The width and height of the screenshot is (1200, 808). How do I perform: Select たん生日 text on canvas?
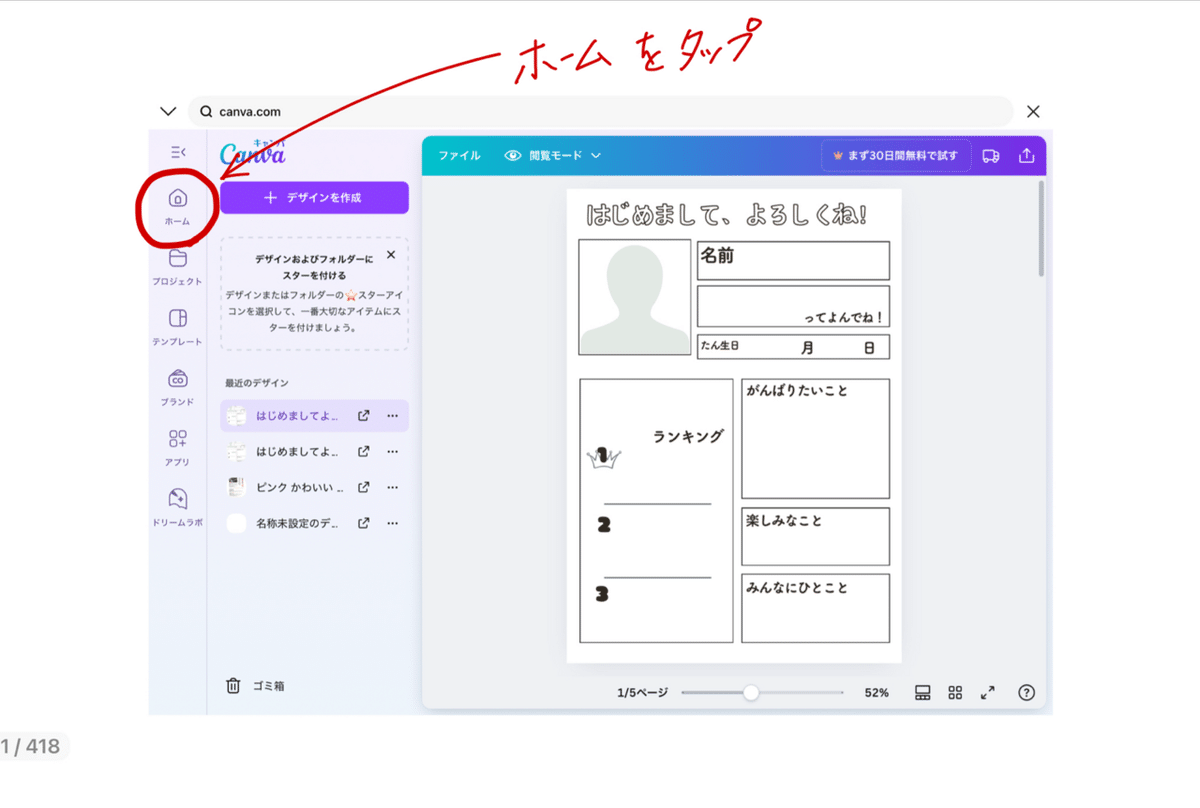click(x=720, y=346)
